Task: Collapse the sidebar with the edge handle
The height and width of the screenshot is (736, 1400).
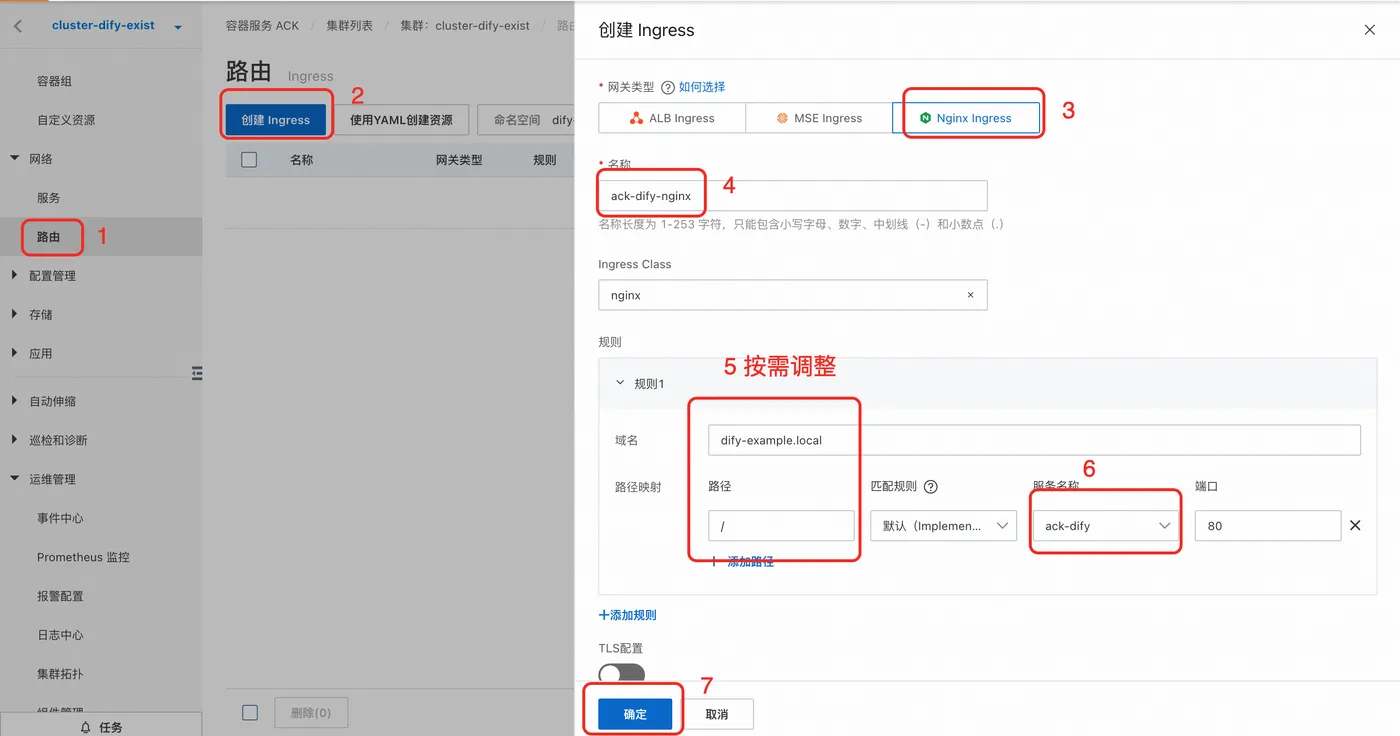Action: [197, 373]
